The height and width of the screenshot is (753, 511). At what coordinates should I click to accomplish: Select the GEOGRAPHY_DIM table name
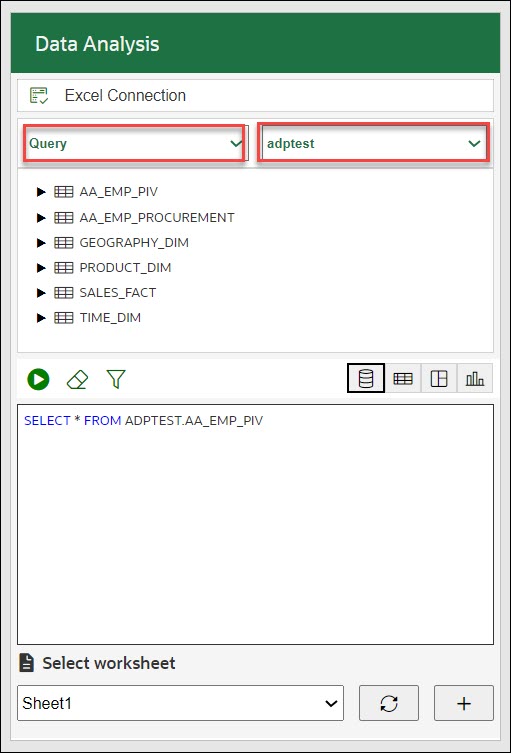134,243
